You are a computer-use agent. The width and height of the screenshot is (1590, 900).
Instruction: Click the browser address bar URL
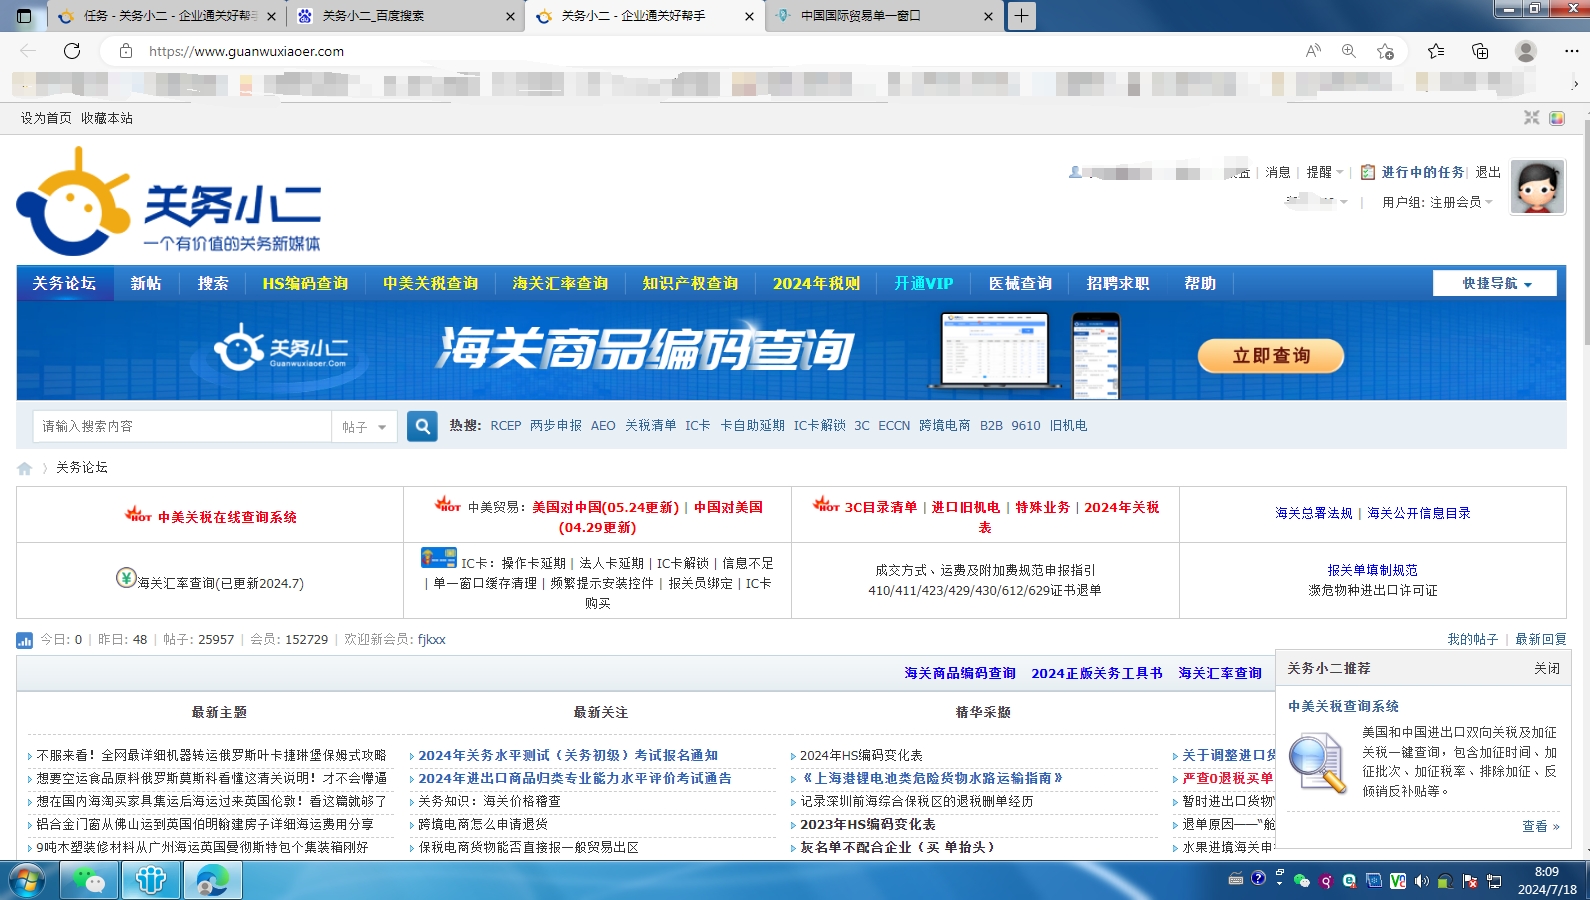pyautogui.click(x=246, y=51)
